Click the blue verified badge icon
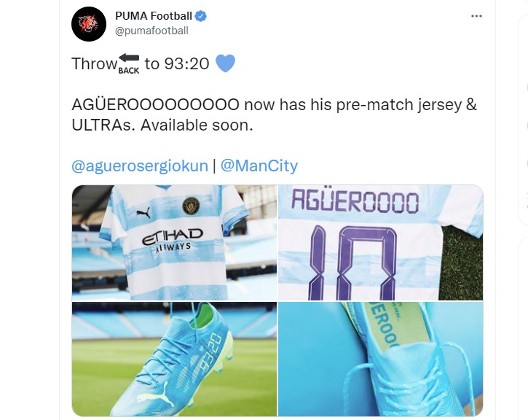 point(201,16)
